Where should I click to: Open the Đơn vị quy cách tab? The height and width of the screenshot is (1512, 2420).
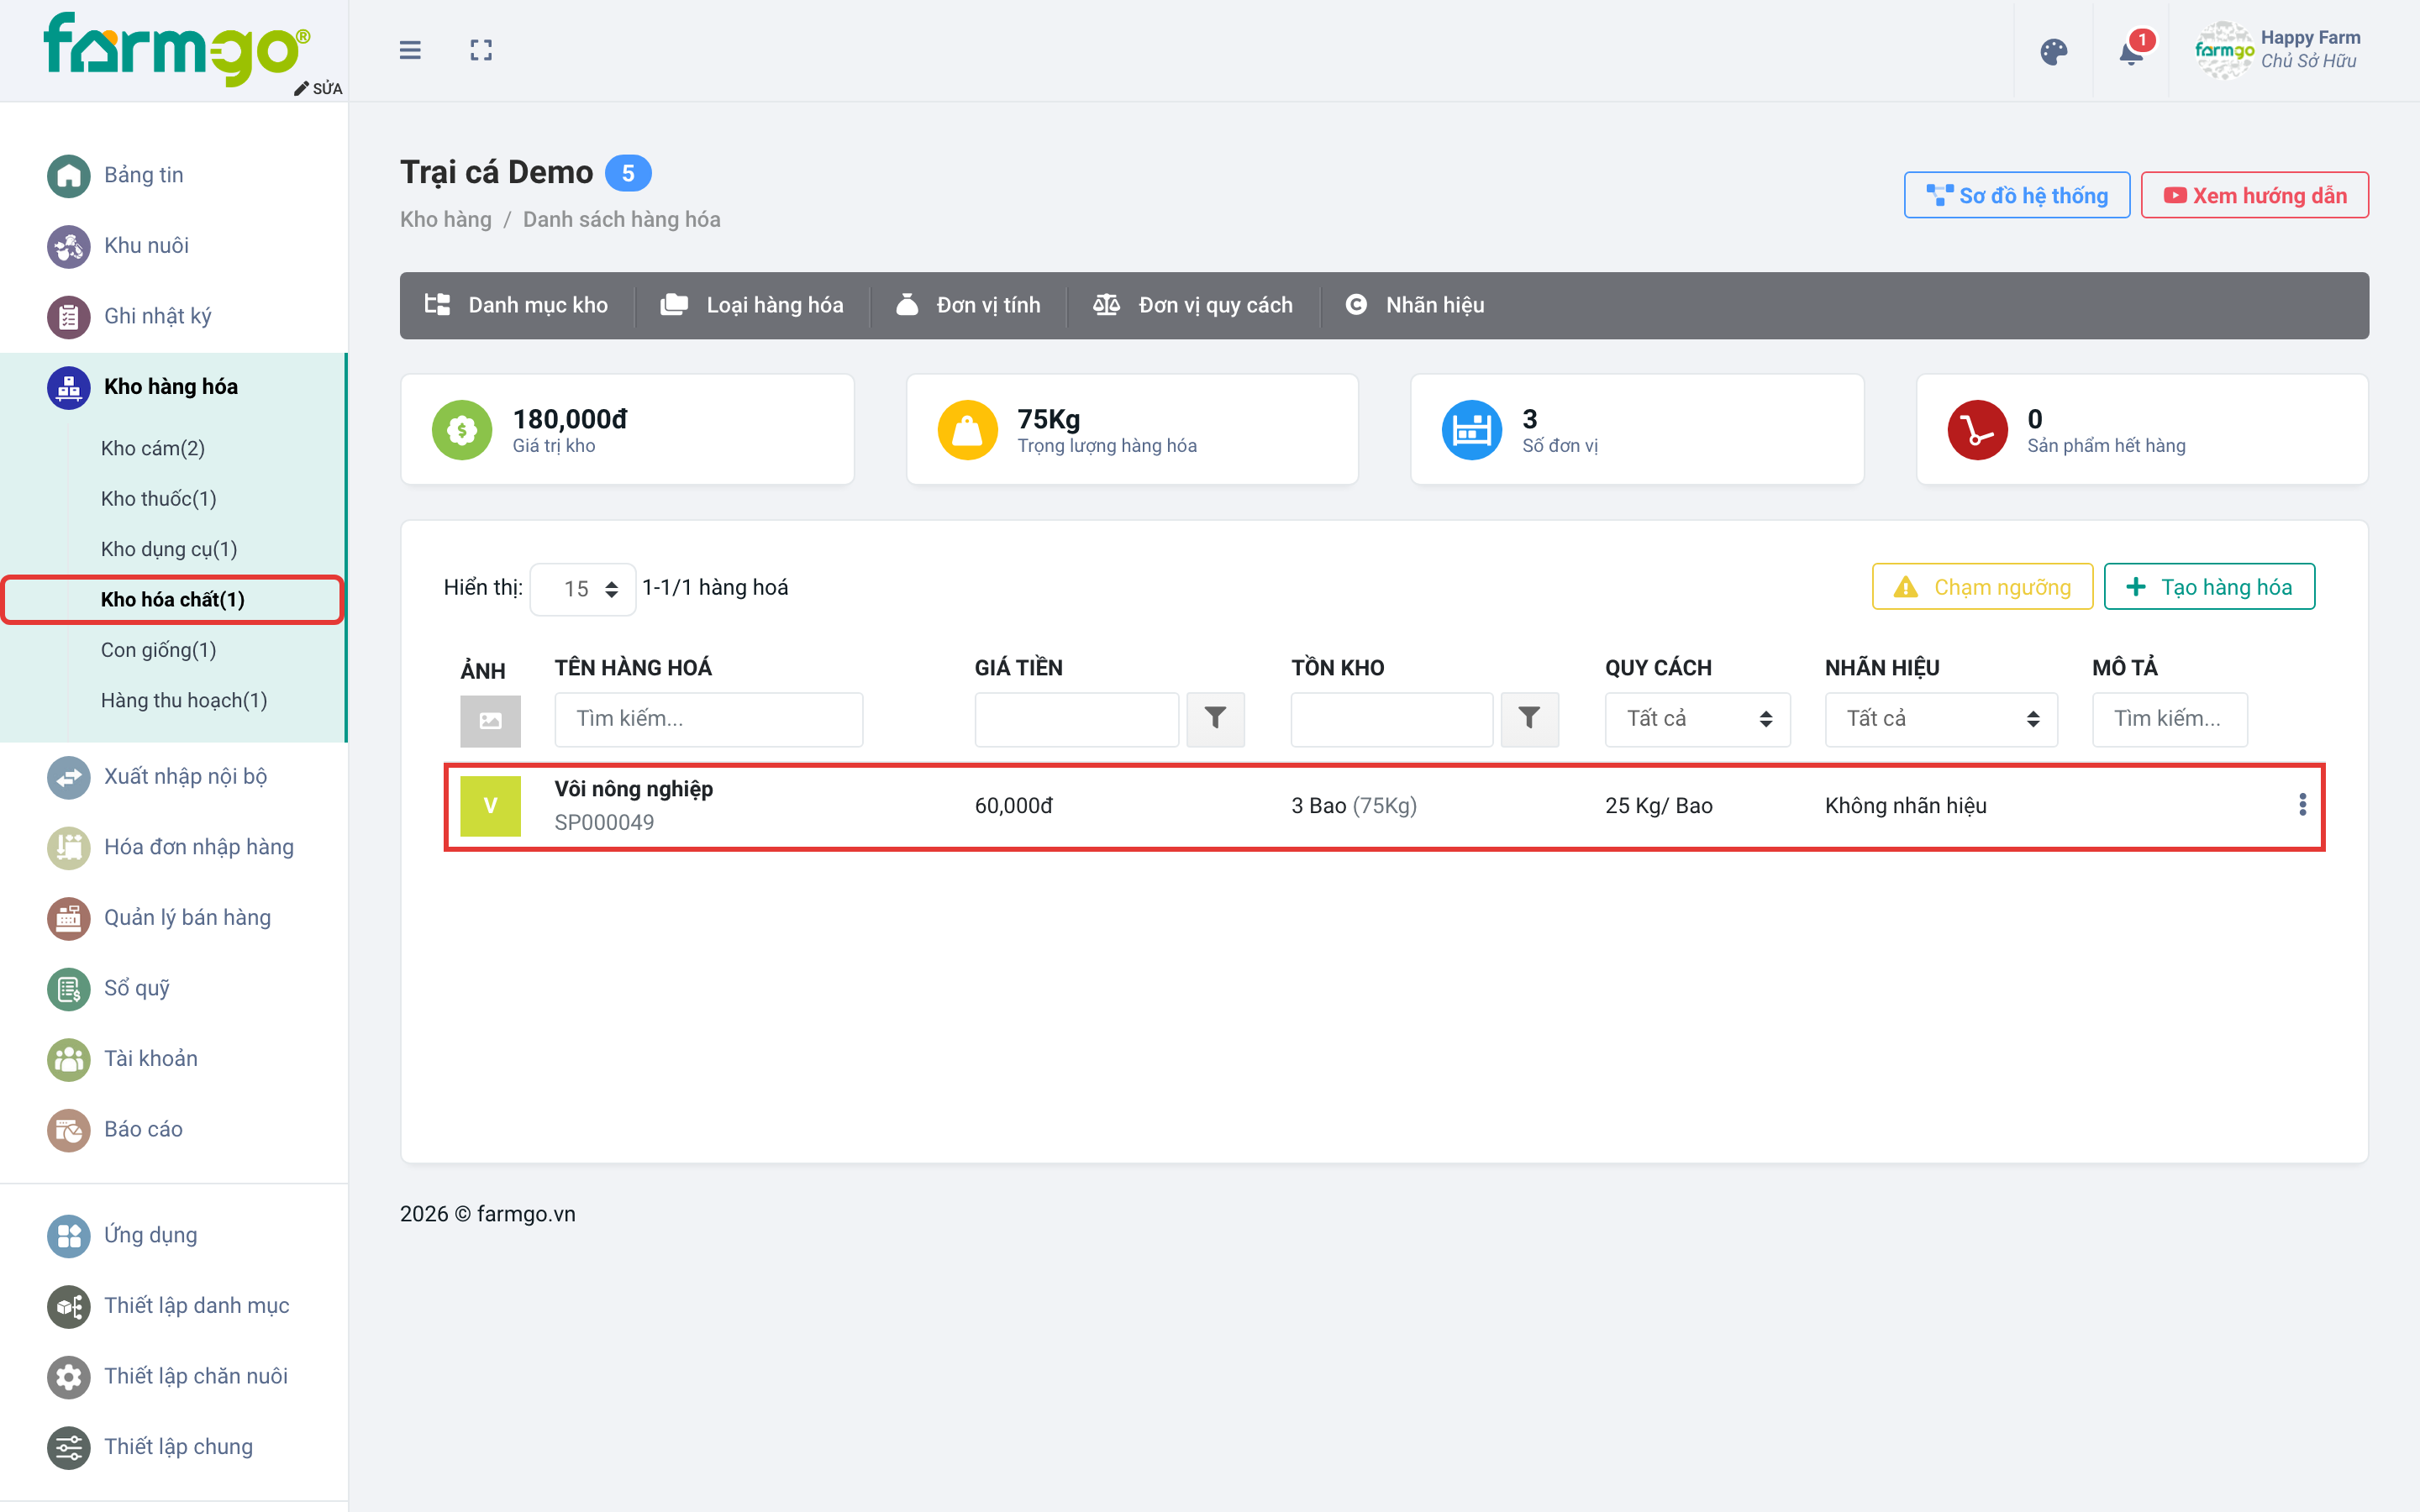coord(1193,305)
